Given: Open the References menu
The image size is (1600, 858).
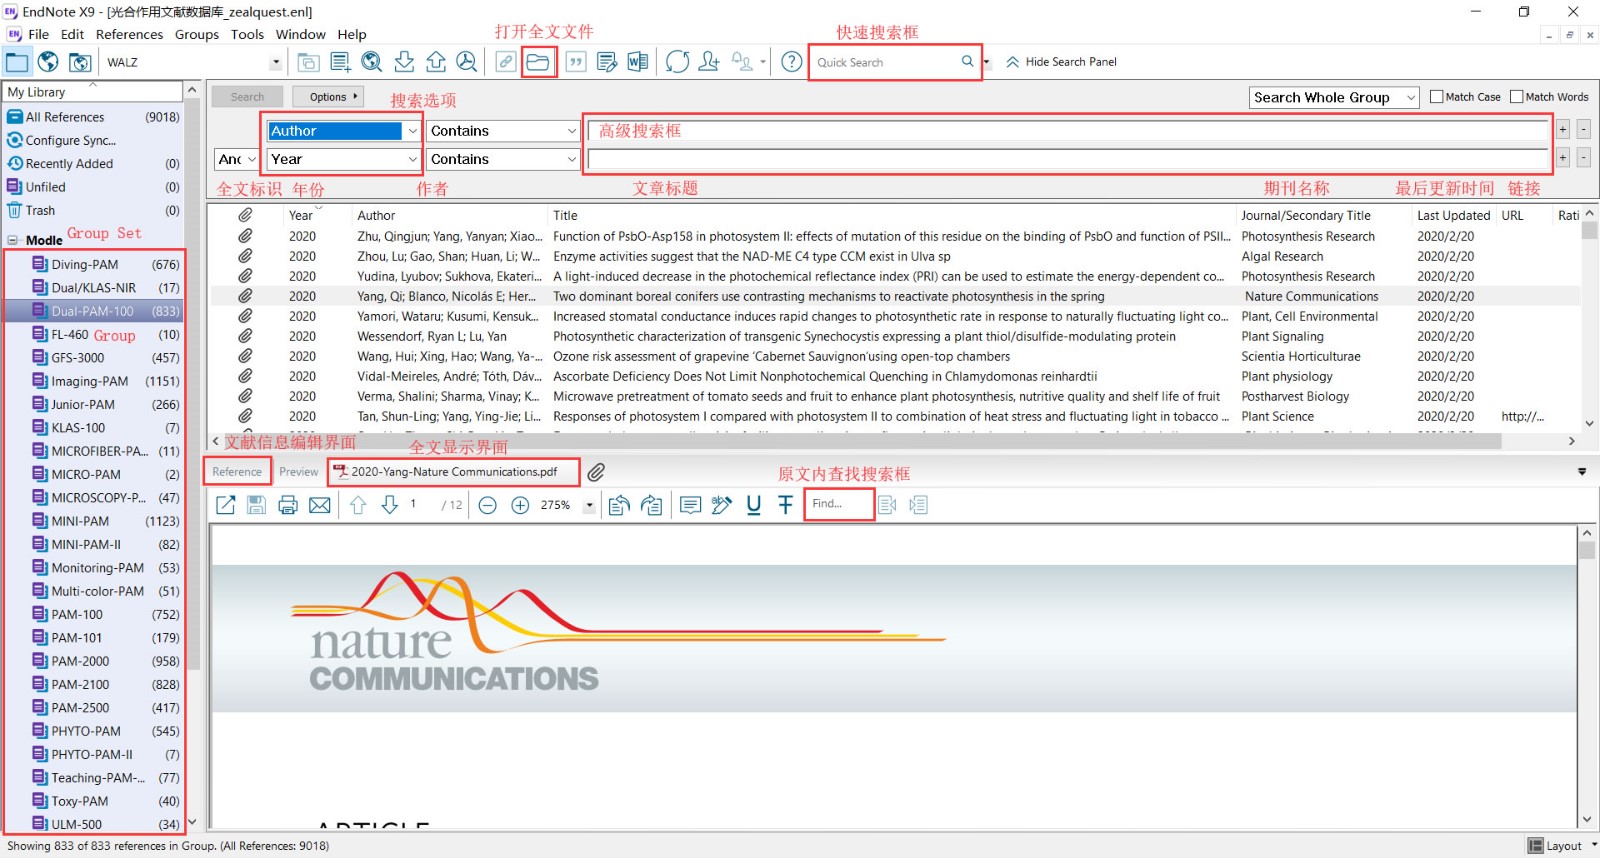Looking at the screenshot, I should point(129,34).
